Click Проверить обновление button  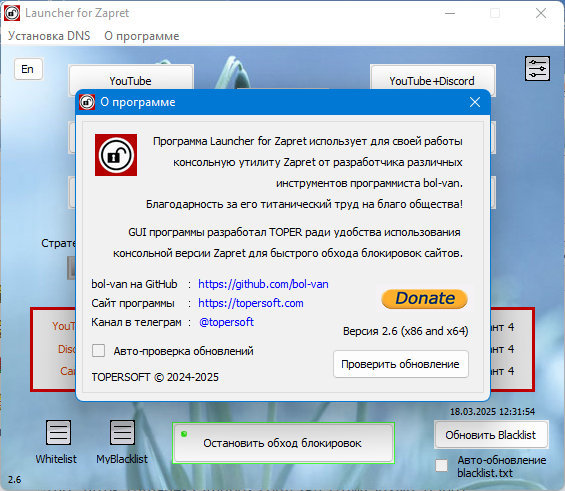[x=401, y=364]
